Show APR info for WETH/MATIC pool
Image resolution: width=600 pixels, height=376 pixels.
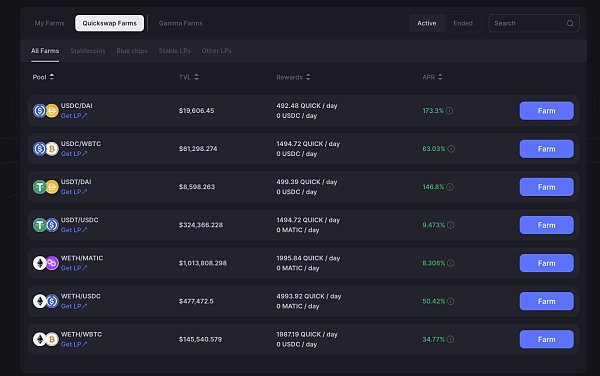click(451, 263)
